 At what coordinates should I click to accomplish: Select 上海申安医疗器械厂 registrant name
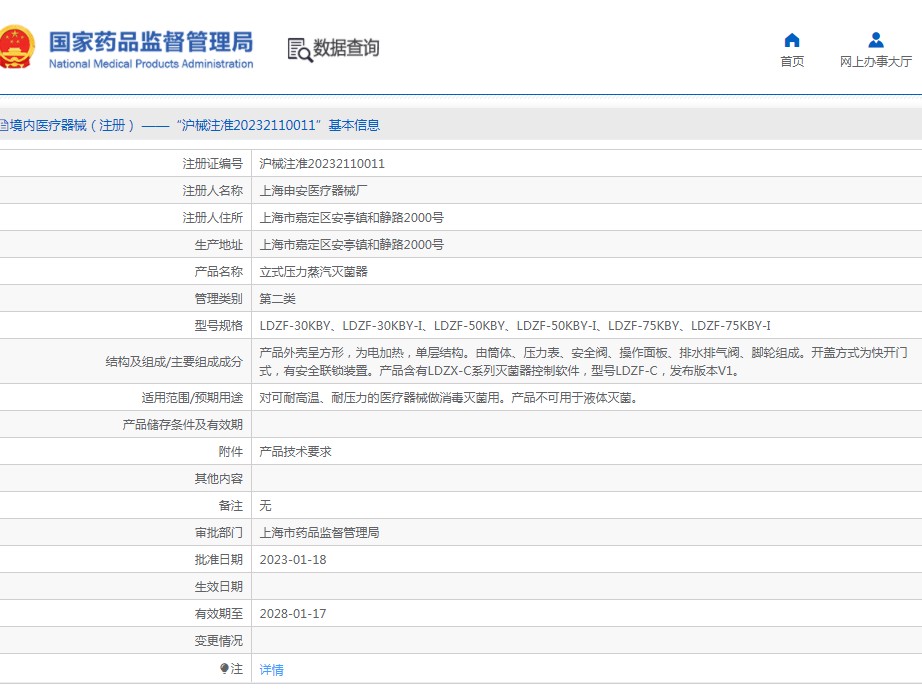(x=313, y=191)
